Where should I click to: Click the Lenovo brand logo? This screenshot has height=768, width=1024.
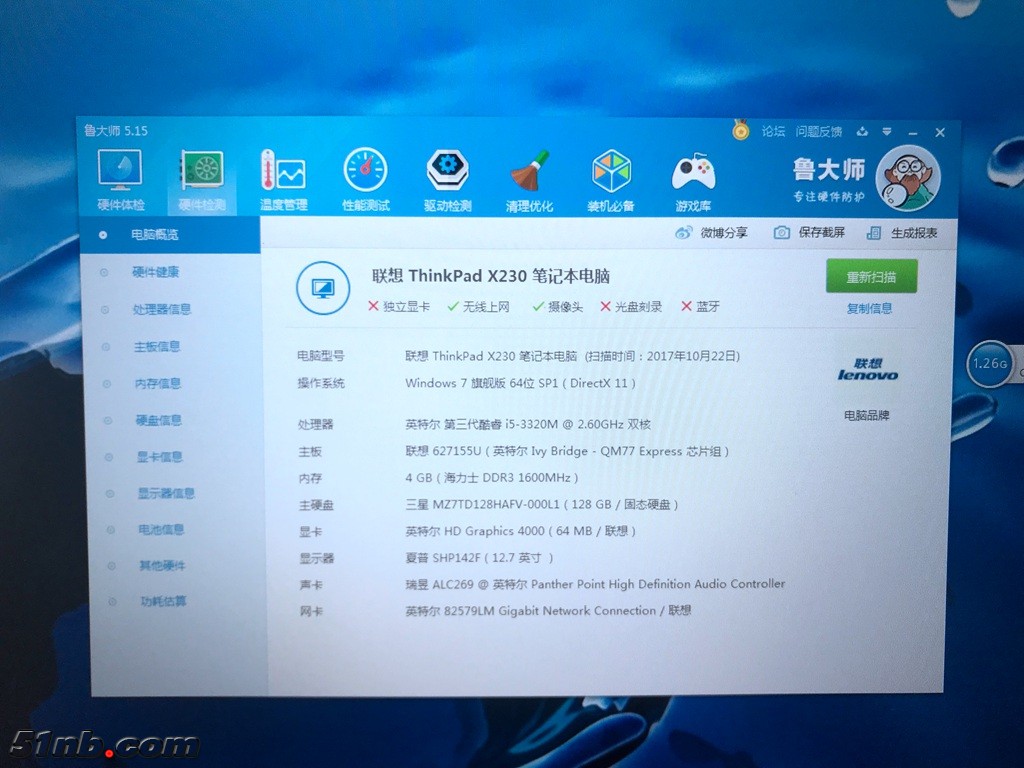coord(868,370)
